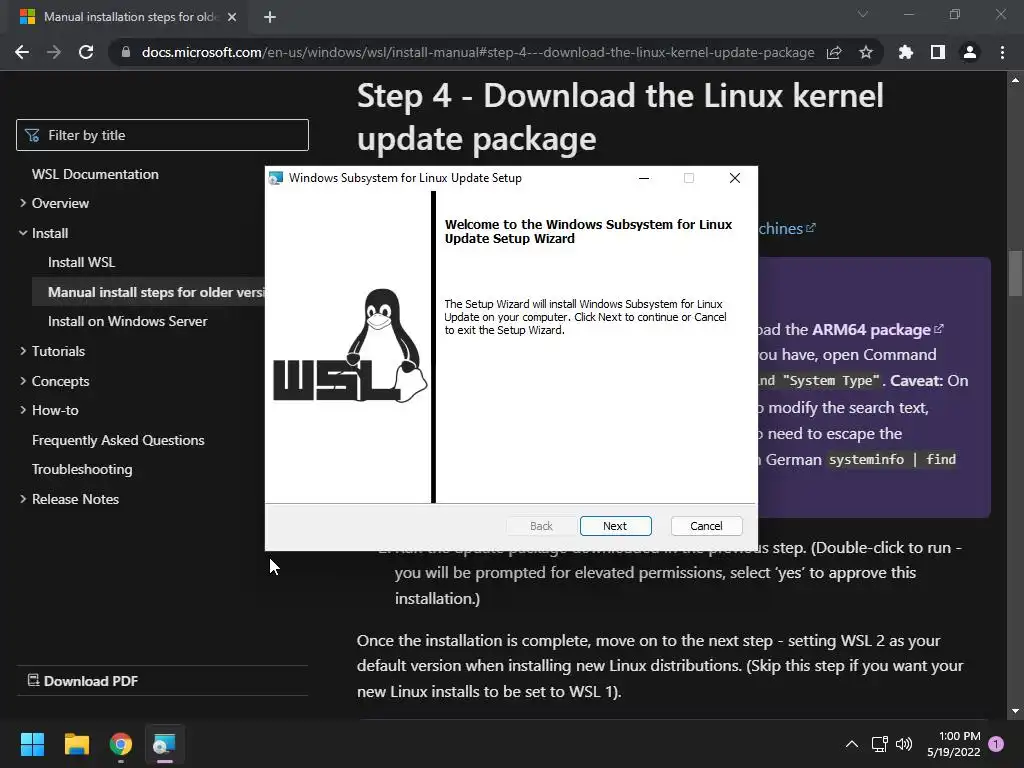Click the page vertical scrollbar thumb
Image resolution: width=1024 pixels, height=768 pixels.
(x=1015, y=273)
